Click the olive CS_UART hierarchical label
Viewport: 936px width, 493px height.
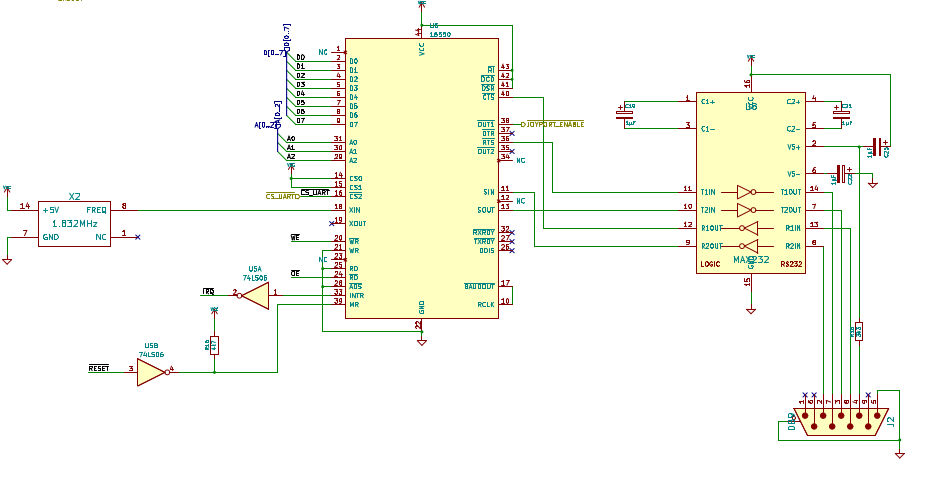coord(282,196)
